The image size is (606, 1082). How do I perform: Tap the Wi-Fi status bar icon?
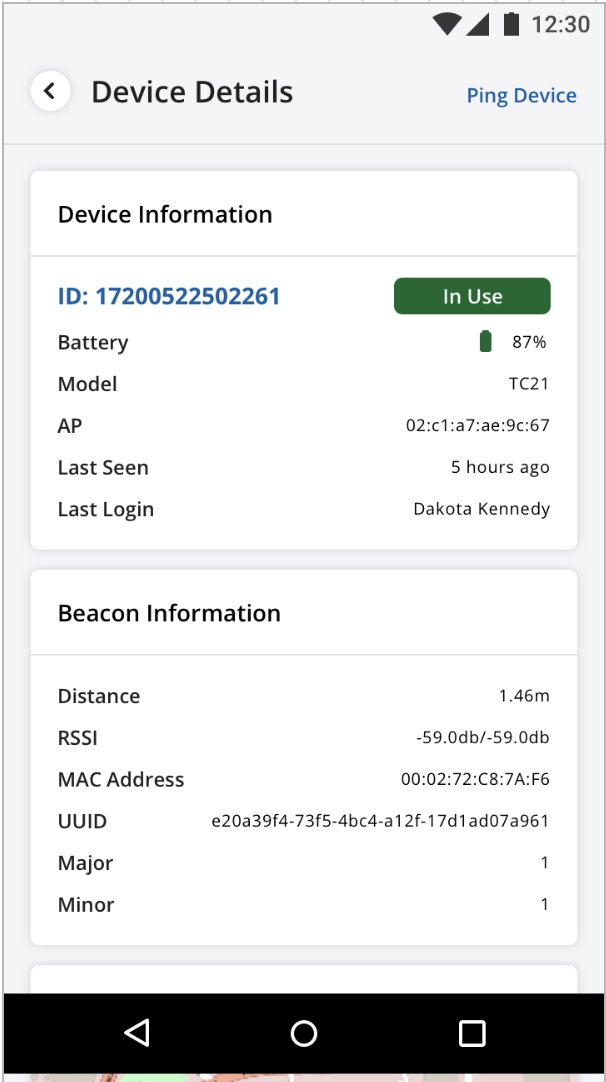447,25
